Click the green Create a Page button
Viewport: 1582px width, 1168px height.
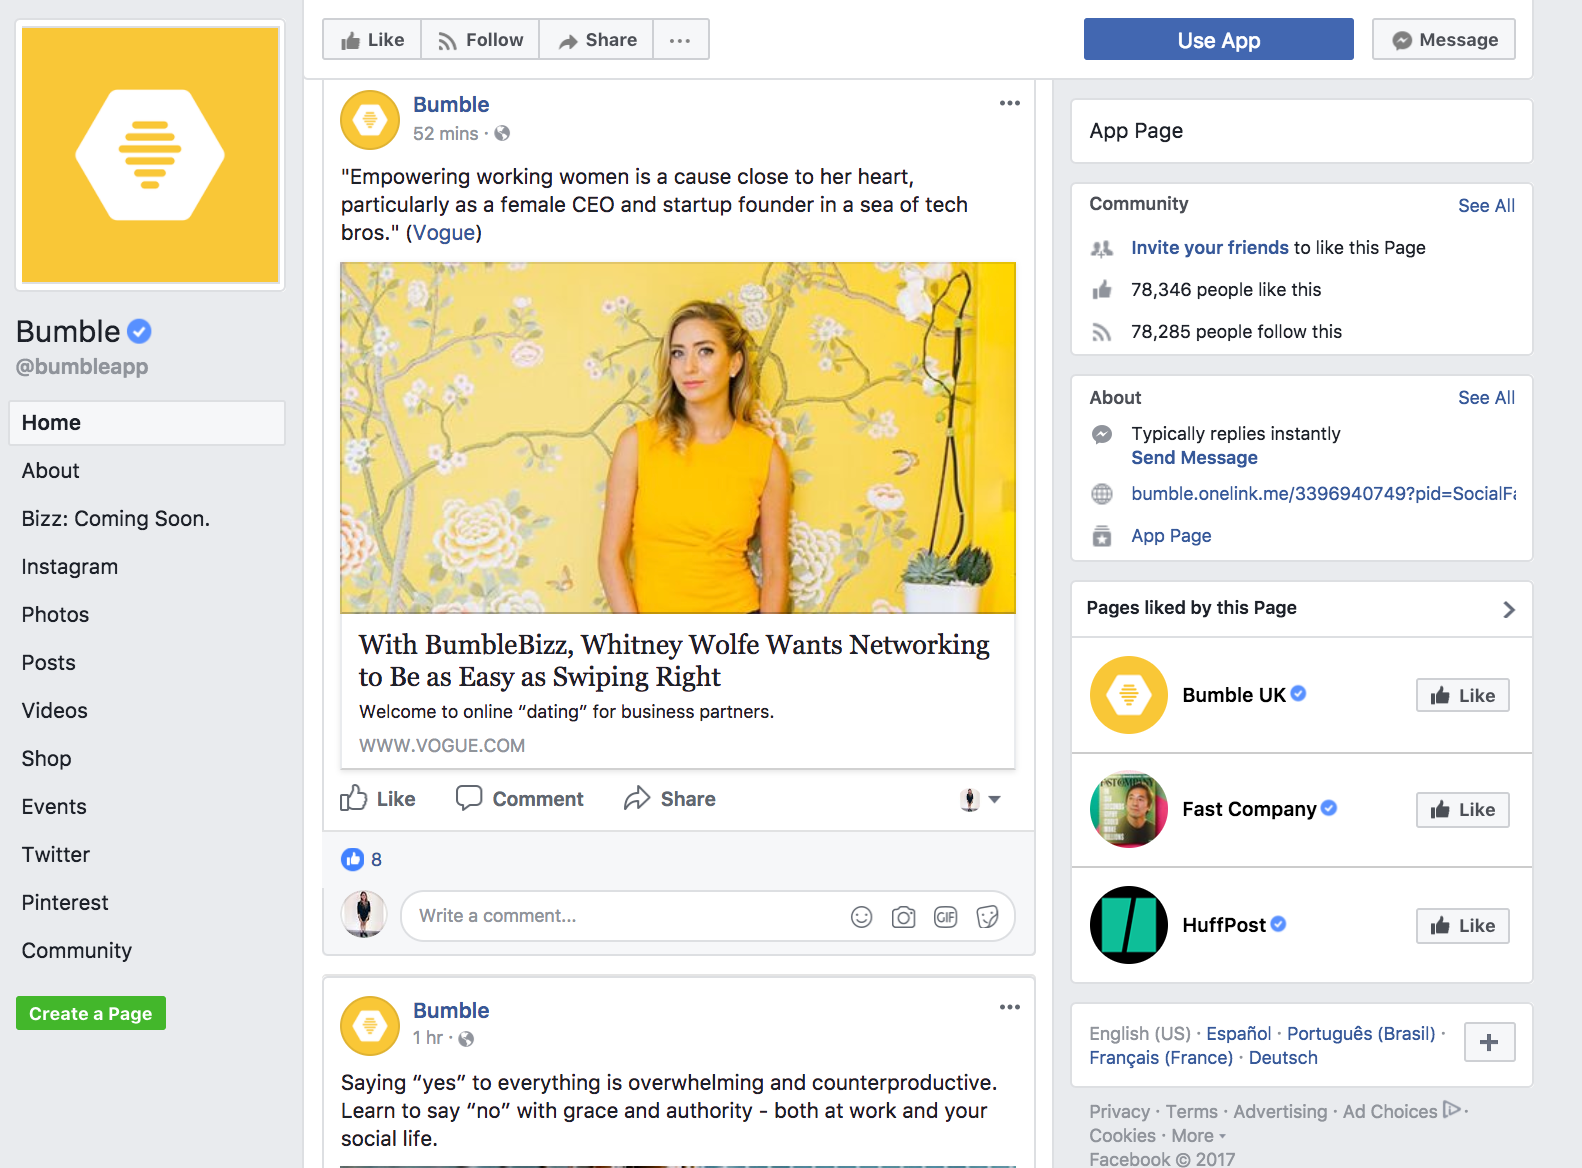tap(91, 1013)
